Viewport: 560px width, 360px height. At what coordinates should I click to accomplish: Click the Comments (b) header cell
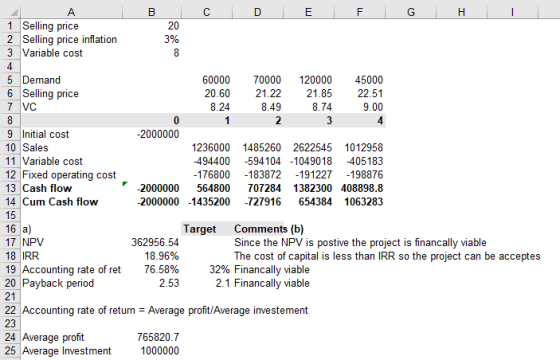pyautogui.click(x=269, y=229)
